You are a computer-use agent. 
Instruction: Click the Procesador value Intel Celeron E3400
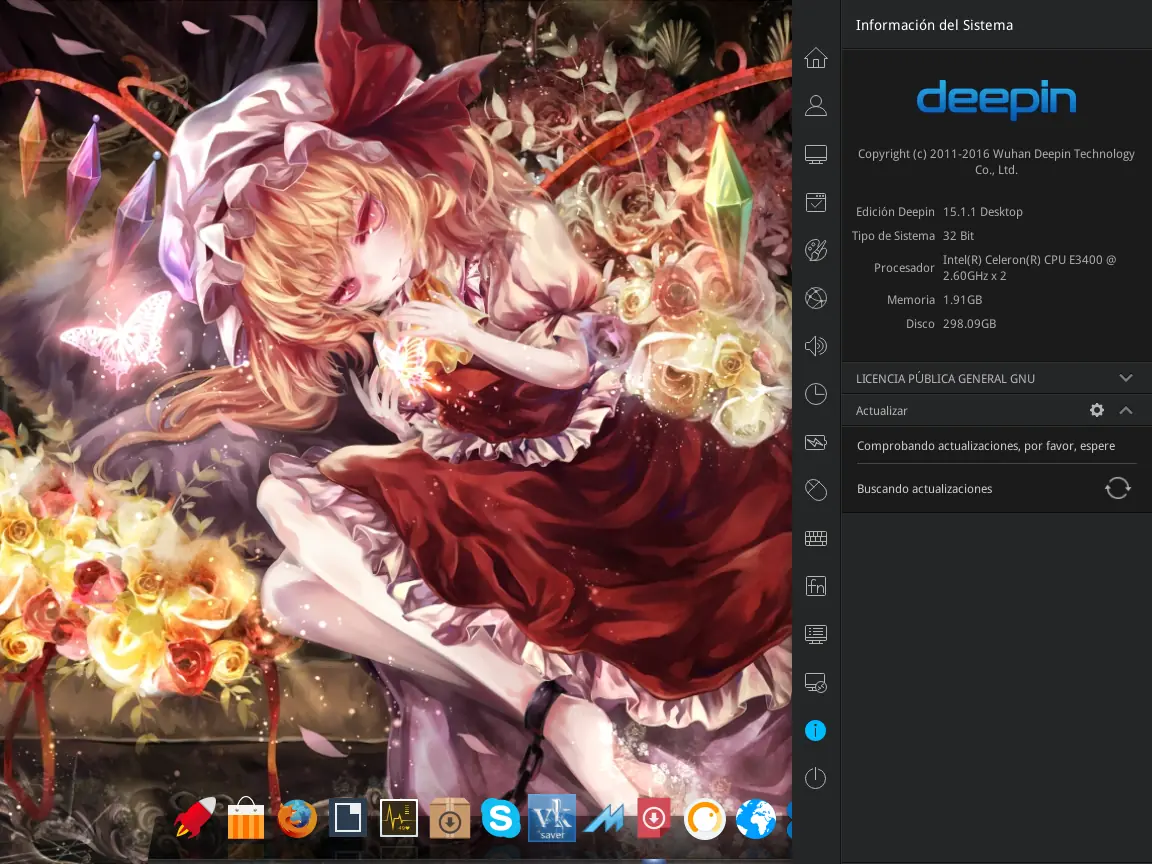coord(1029,267)
